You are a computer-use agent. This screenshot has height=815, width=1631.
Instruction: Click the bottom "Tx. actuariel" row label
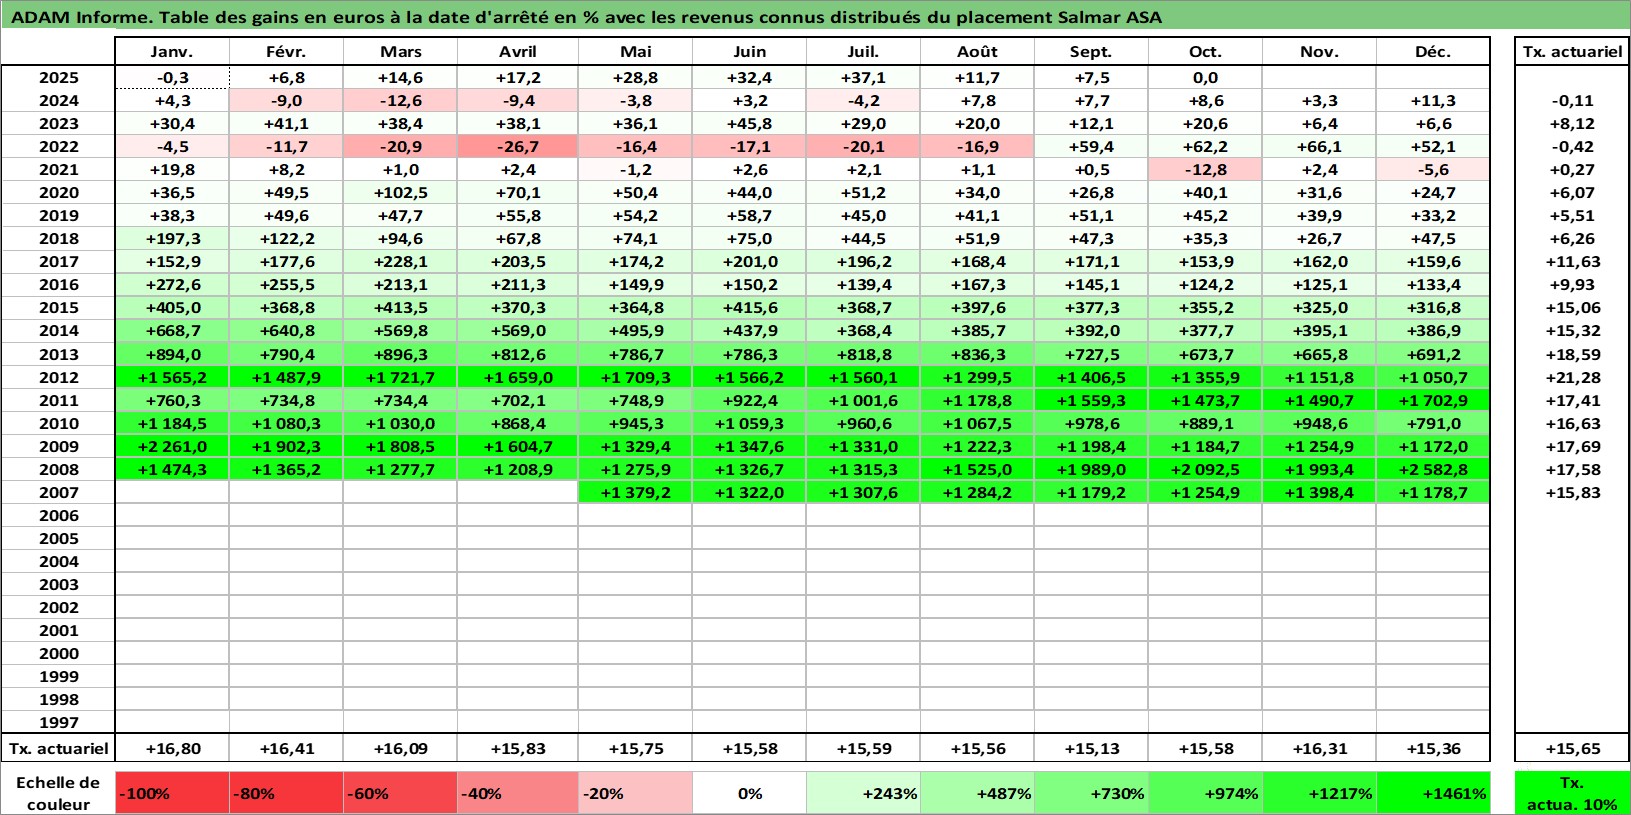(x=59, y=749)
